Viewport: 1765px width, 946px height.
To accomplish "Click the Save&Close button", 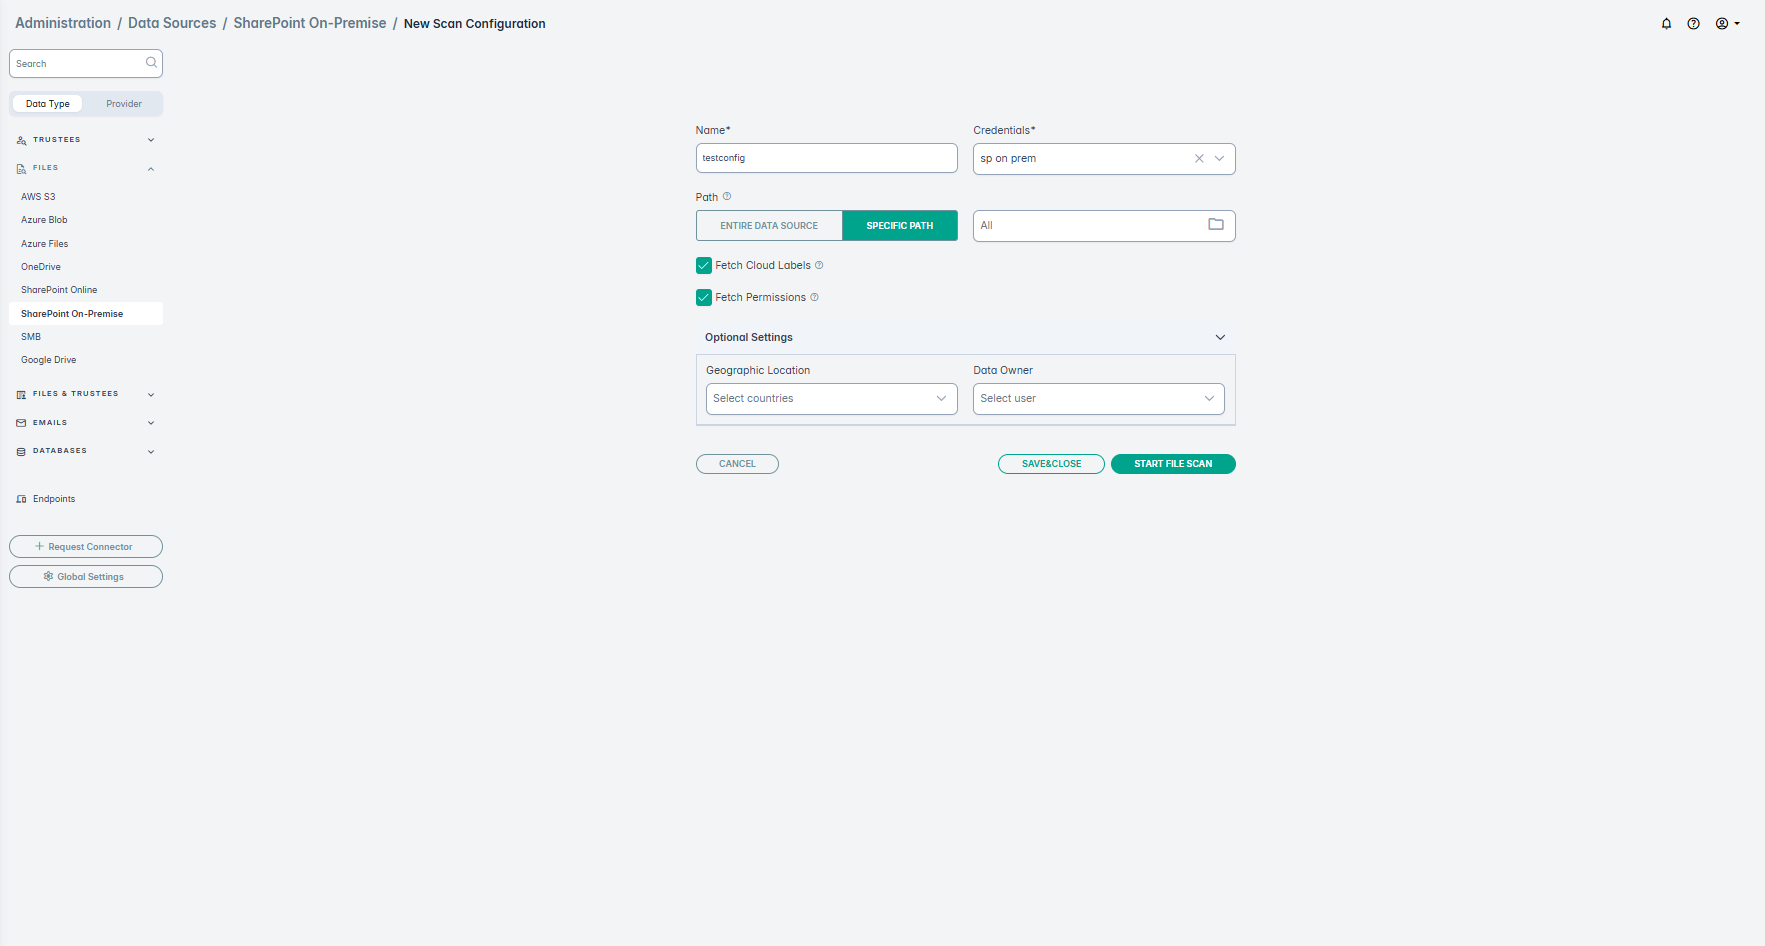I will tap(1051, 464).
